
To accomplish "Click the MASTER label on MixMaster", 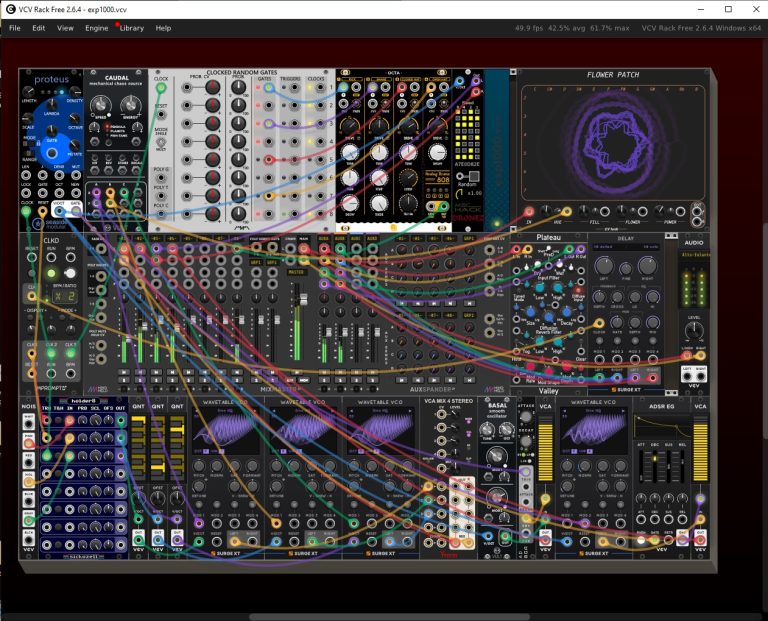I will click(296, 272).
